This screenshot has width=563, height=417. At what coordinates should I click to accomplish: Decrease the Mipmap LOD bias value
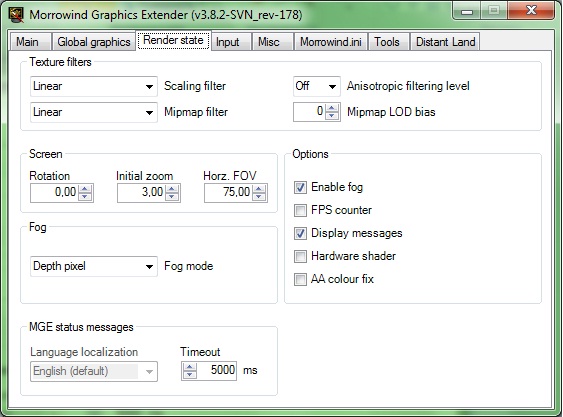tap(332, 116)
